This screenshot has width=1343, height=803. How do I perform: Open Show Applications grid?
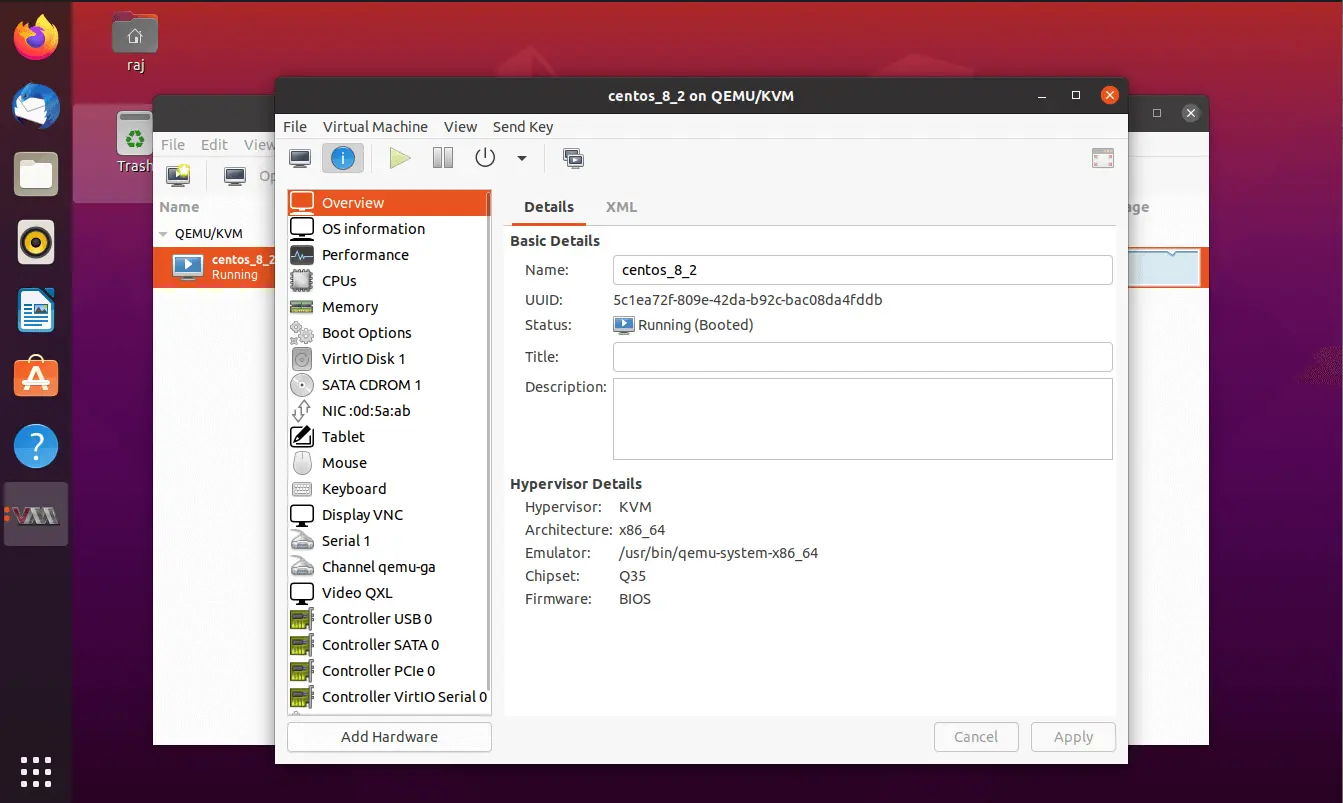coord(36,771)
